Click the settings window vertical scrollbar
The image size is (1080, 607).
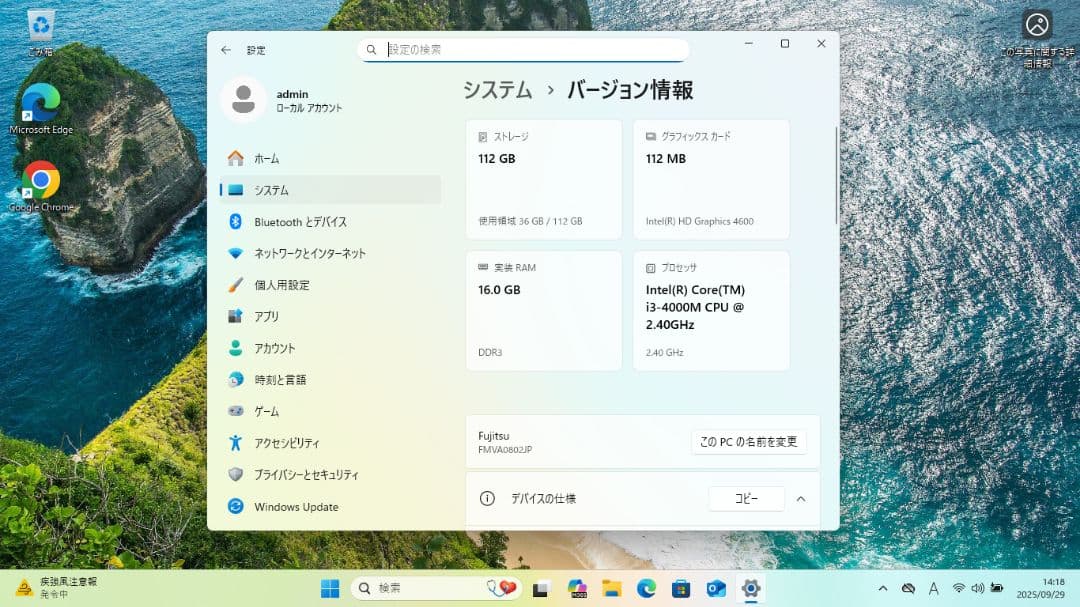(x=836, y=176)
